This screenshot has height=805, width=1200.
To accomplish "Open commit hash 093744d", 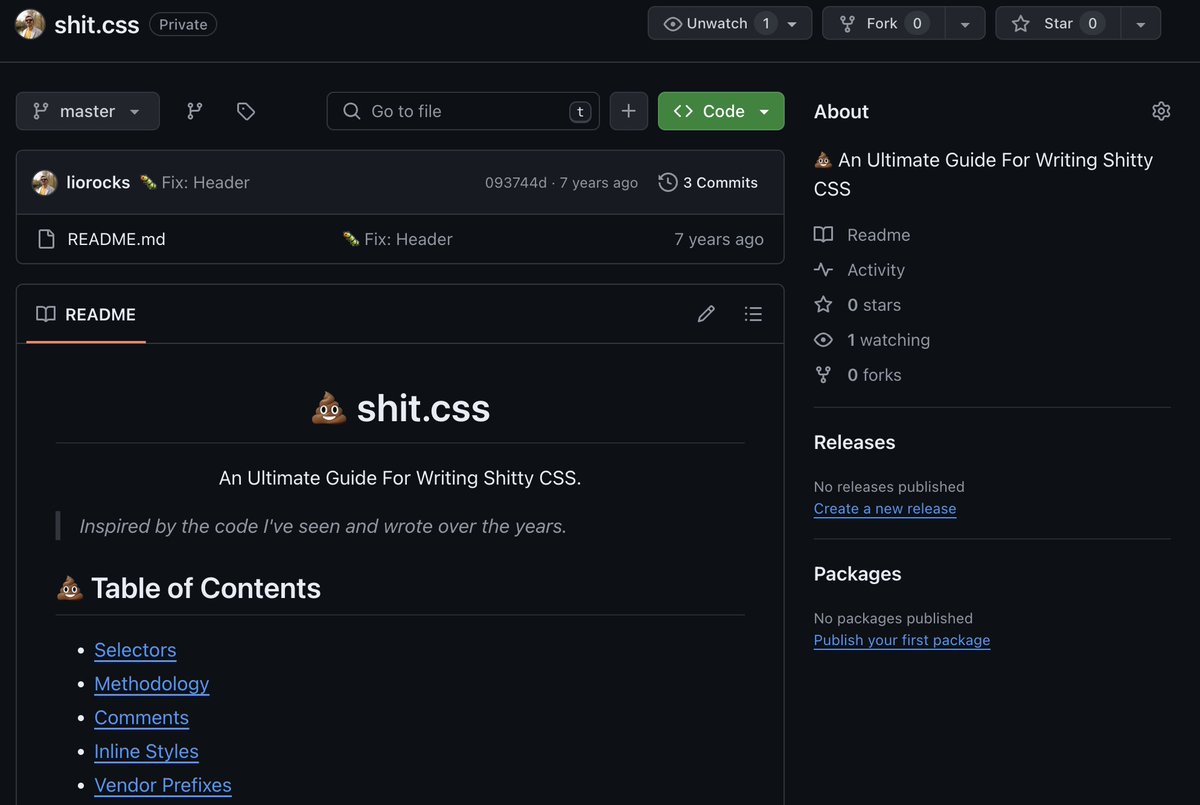I will [516, 182].
